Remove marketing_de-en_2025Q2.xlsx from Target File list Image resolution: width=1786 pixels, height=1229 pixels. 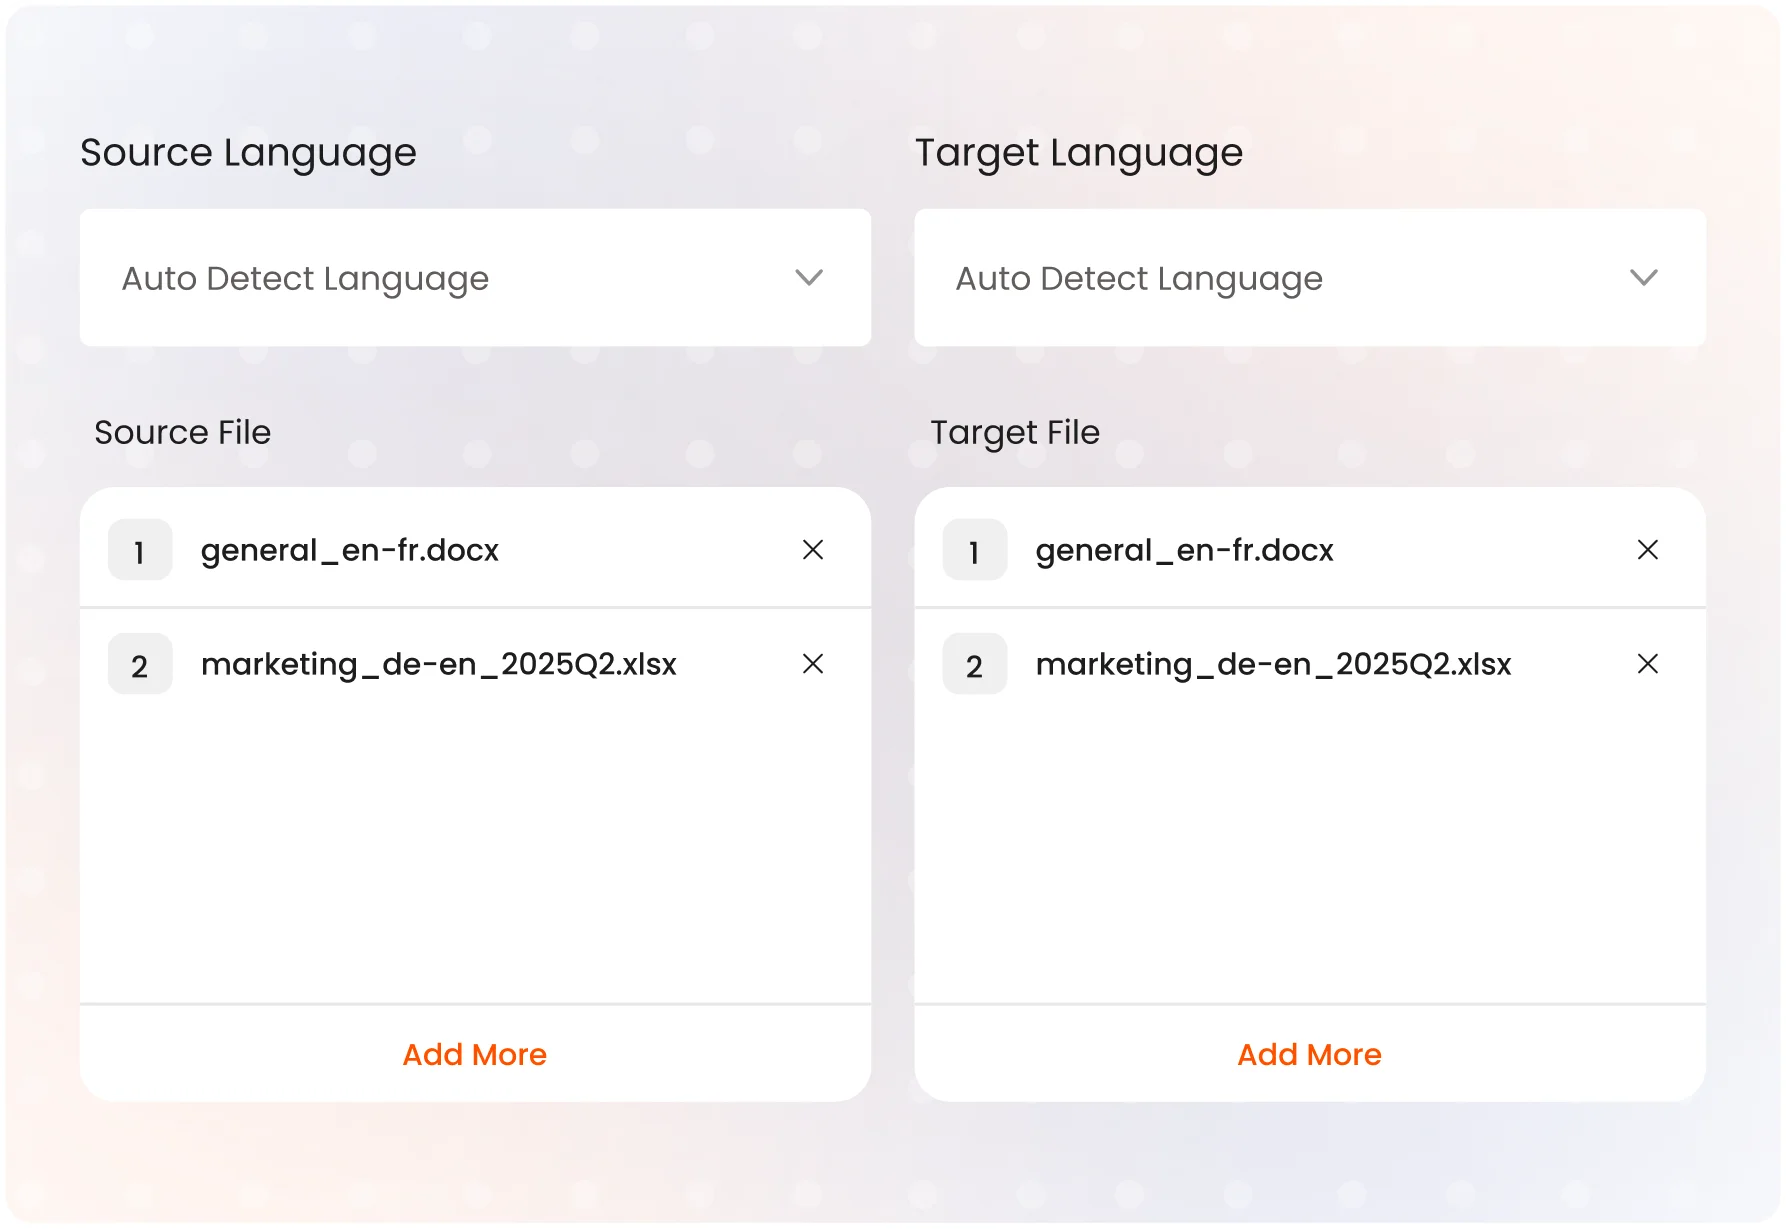pos(1647,664)
